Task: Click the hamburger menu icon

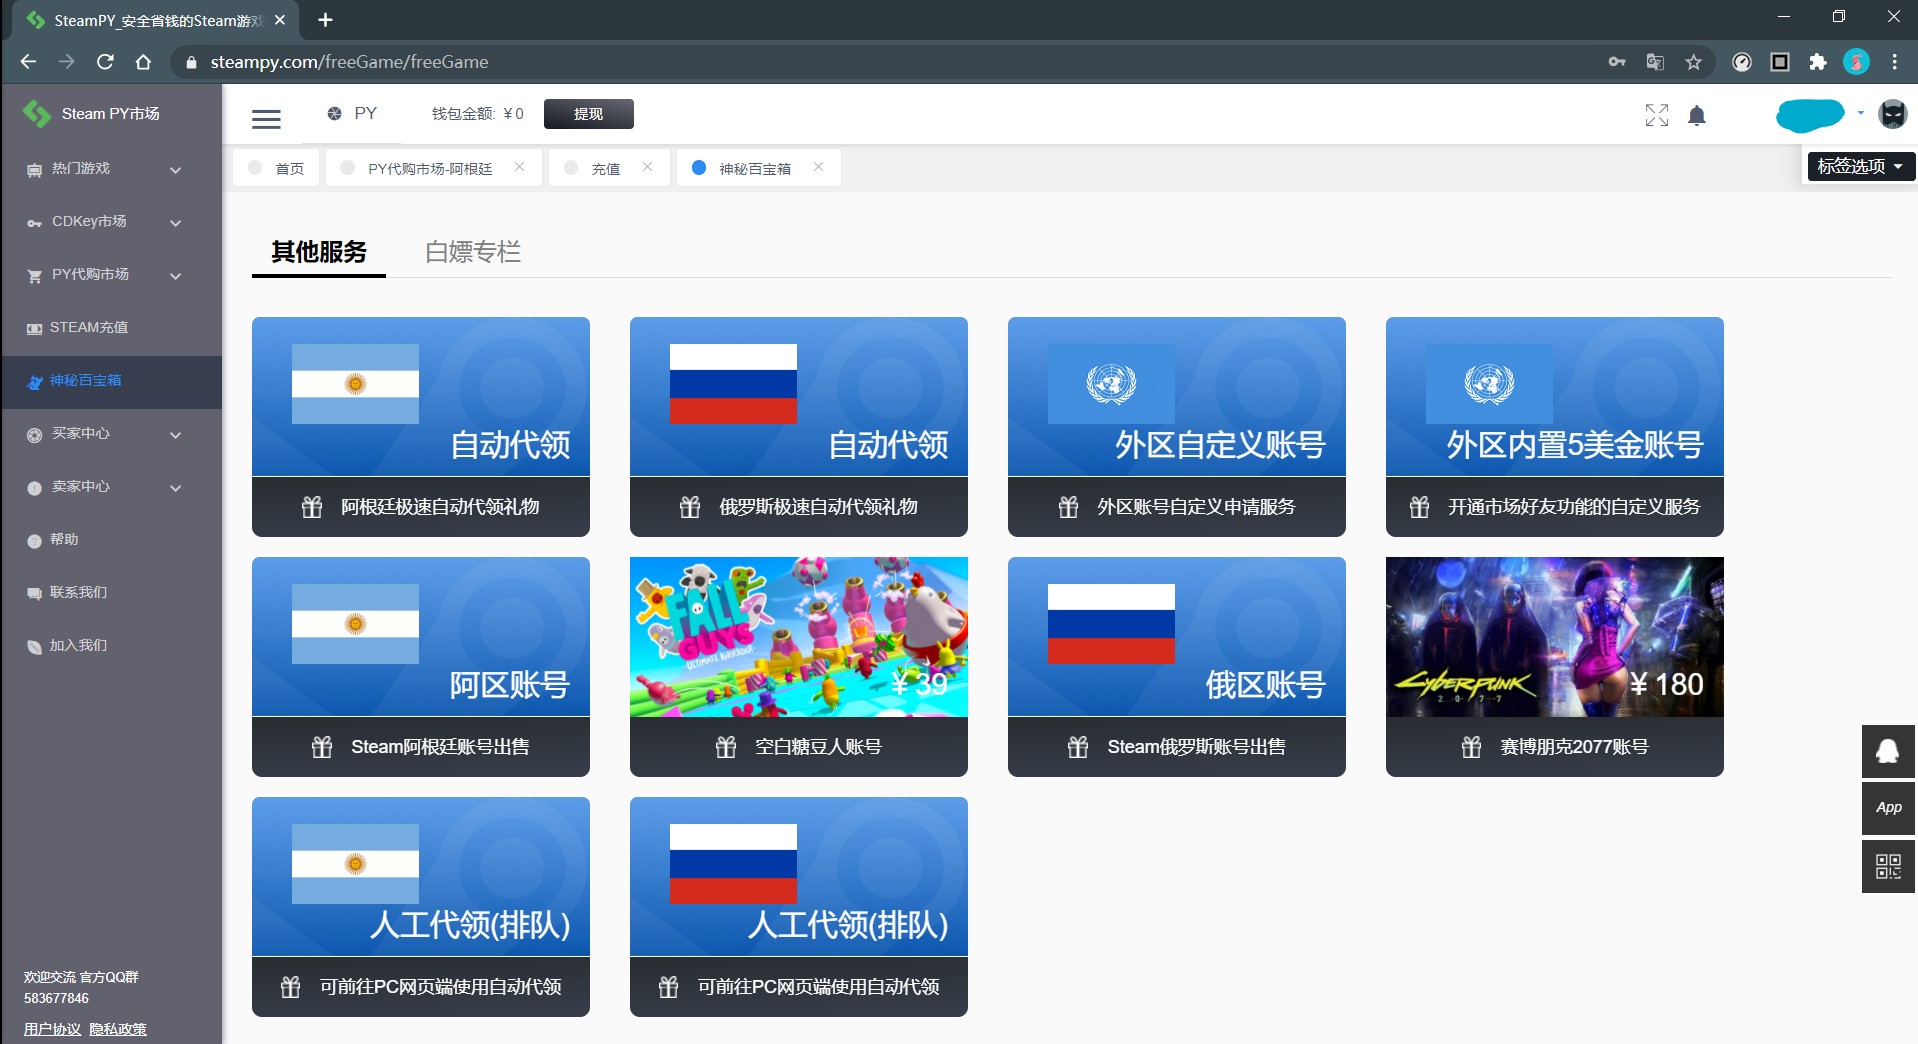Action: tap(266, 118)
